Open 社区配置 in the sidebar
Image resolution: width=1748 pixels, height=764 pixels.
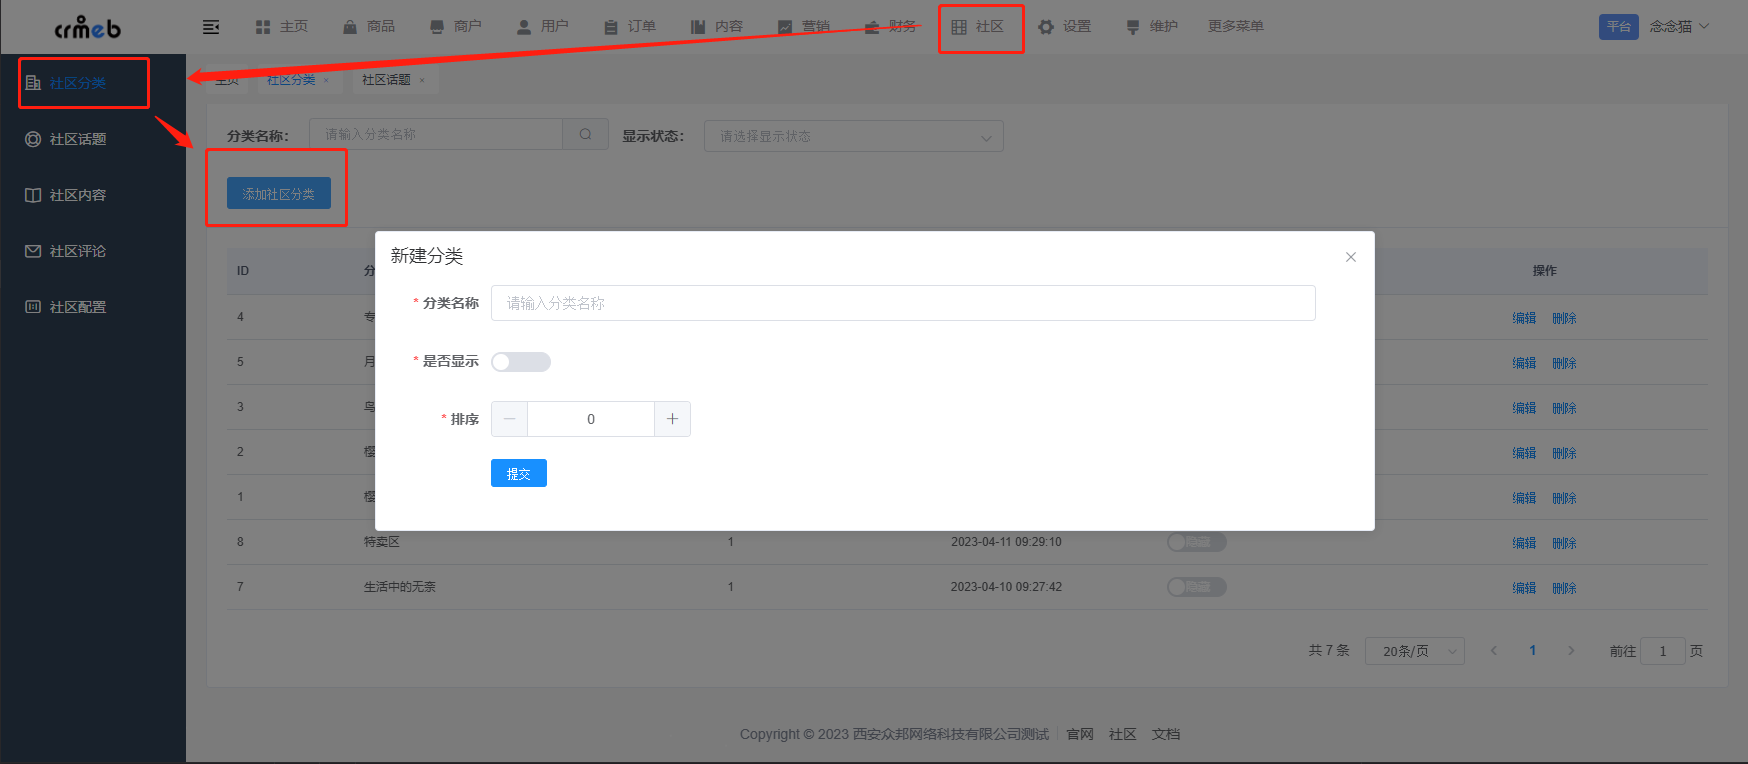[x=78, y=307]
